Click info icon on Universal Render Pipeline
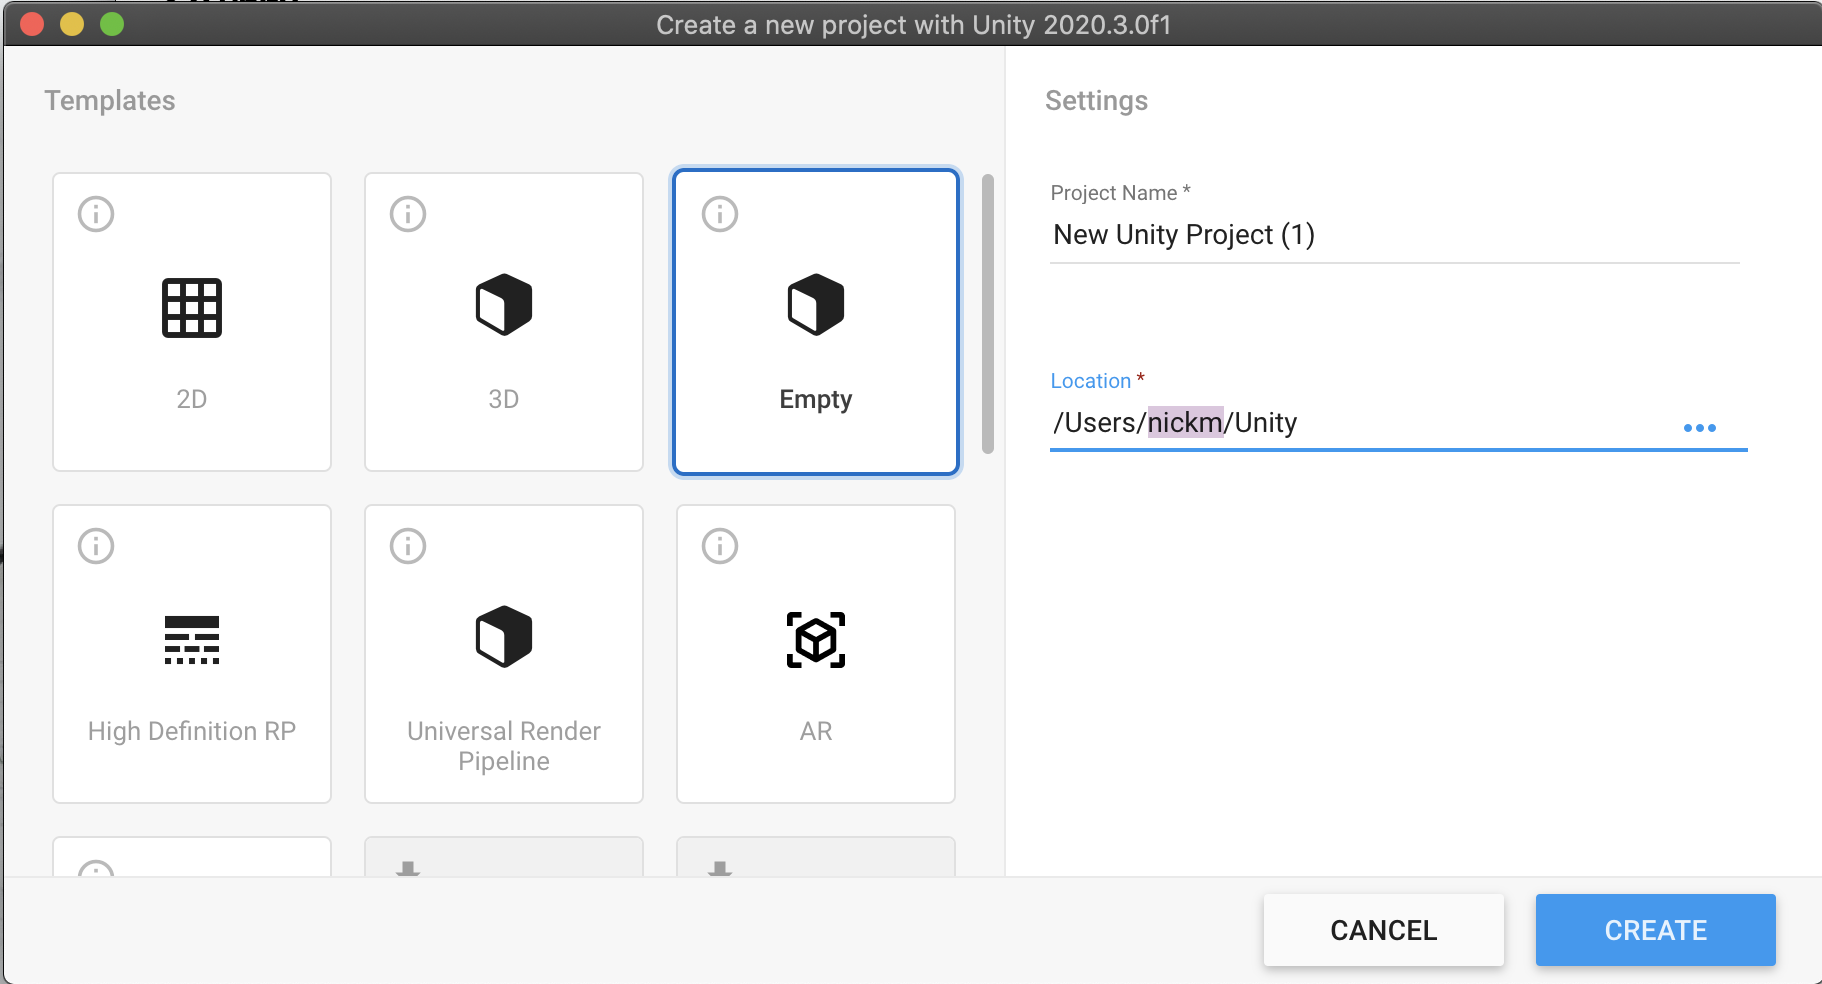The height and width of the screenshot is (984, 1822). click(x=408, y=546)
